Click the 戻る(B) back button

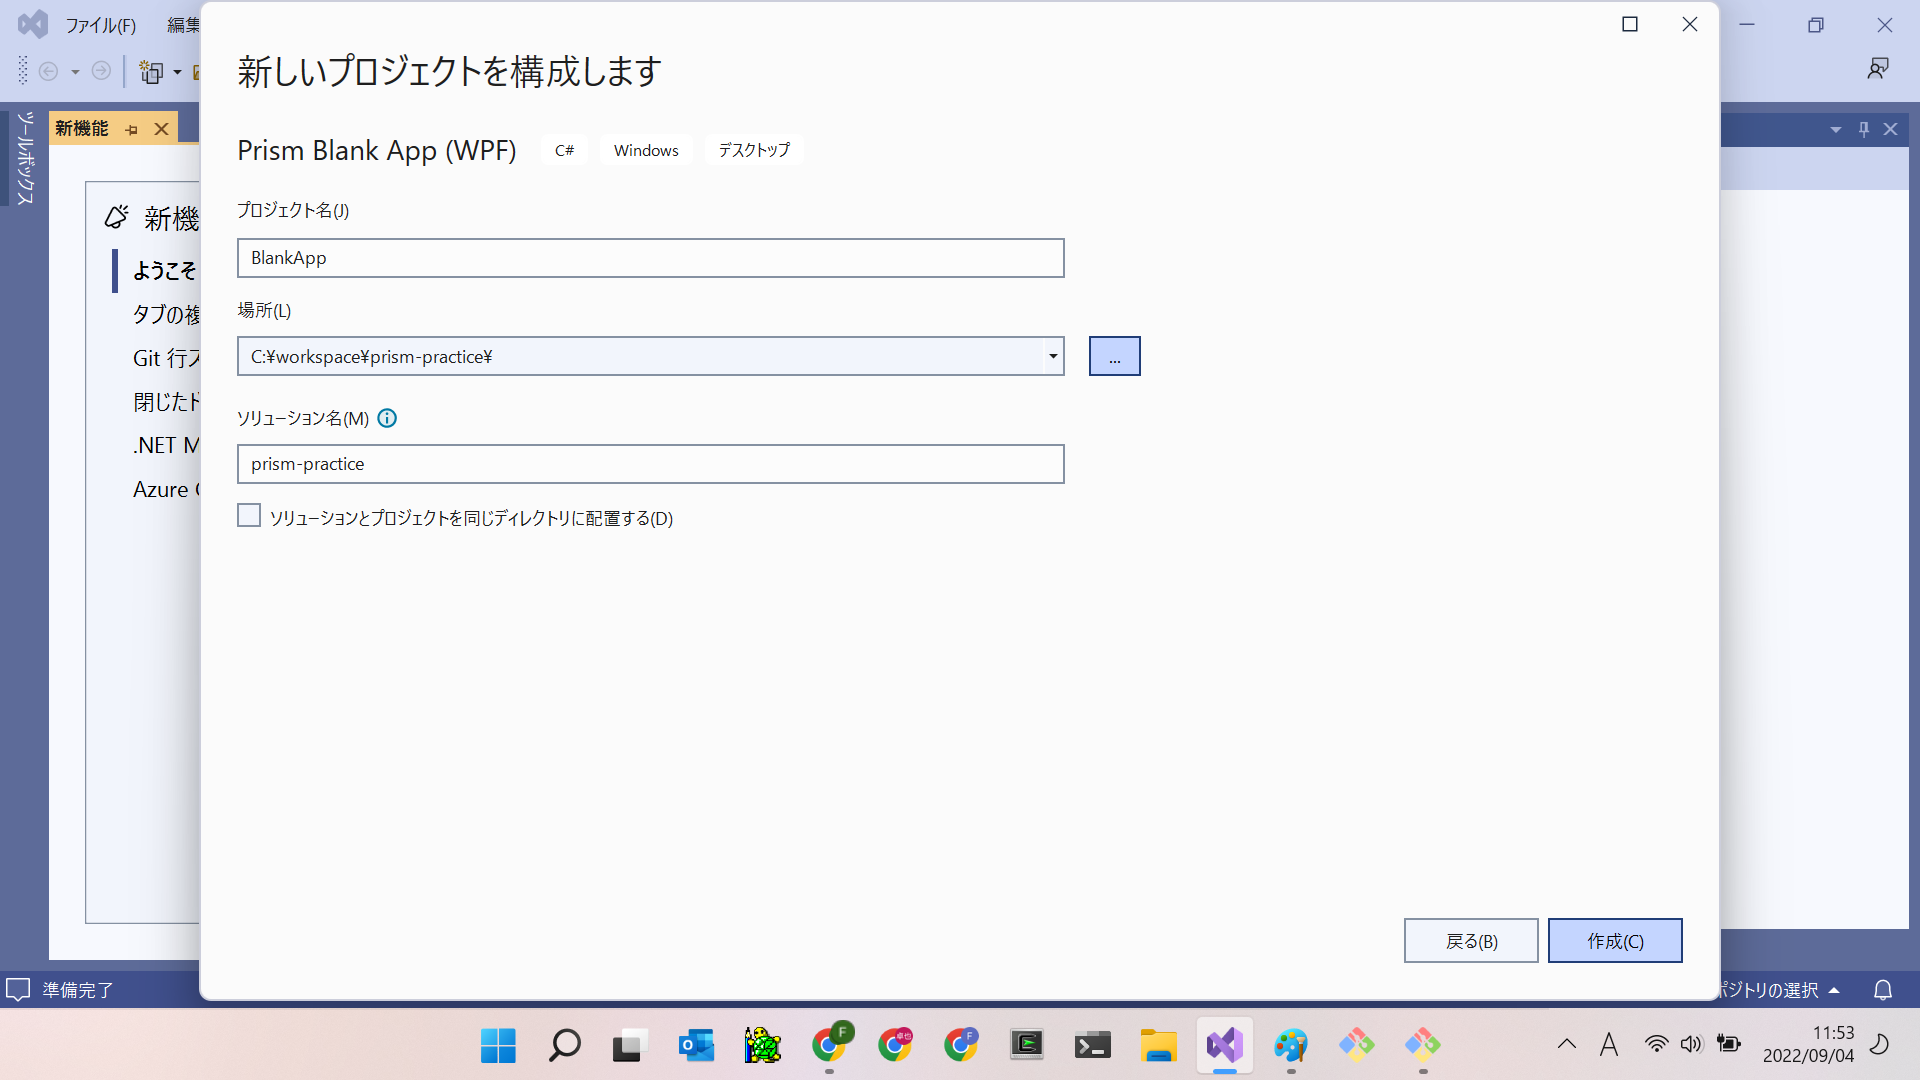click(x=1471, y=940)
